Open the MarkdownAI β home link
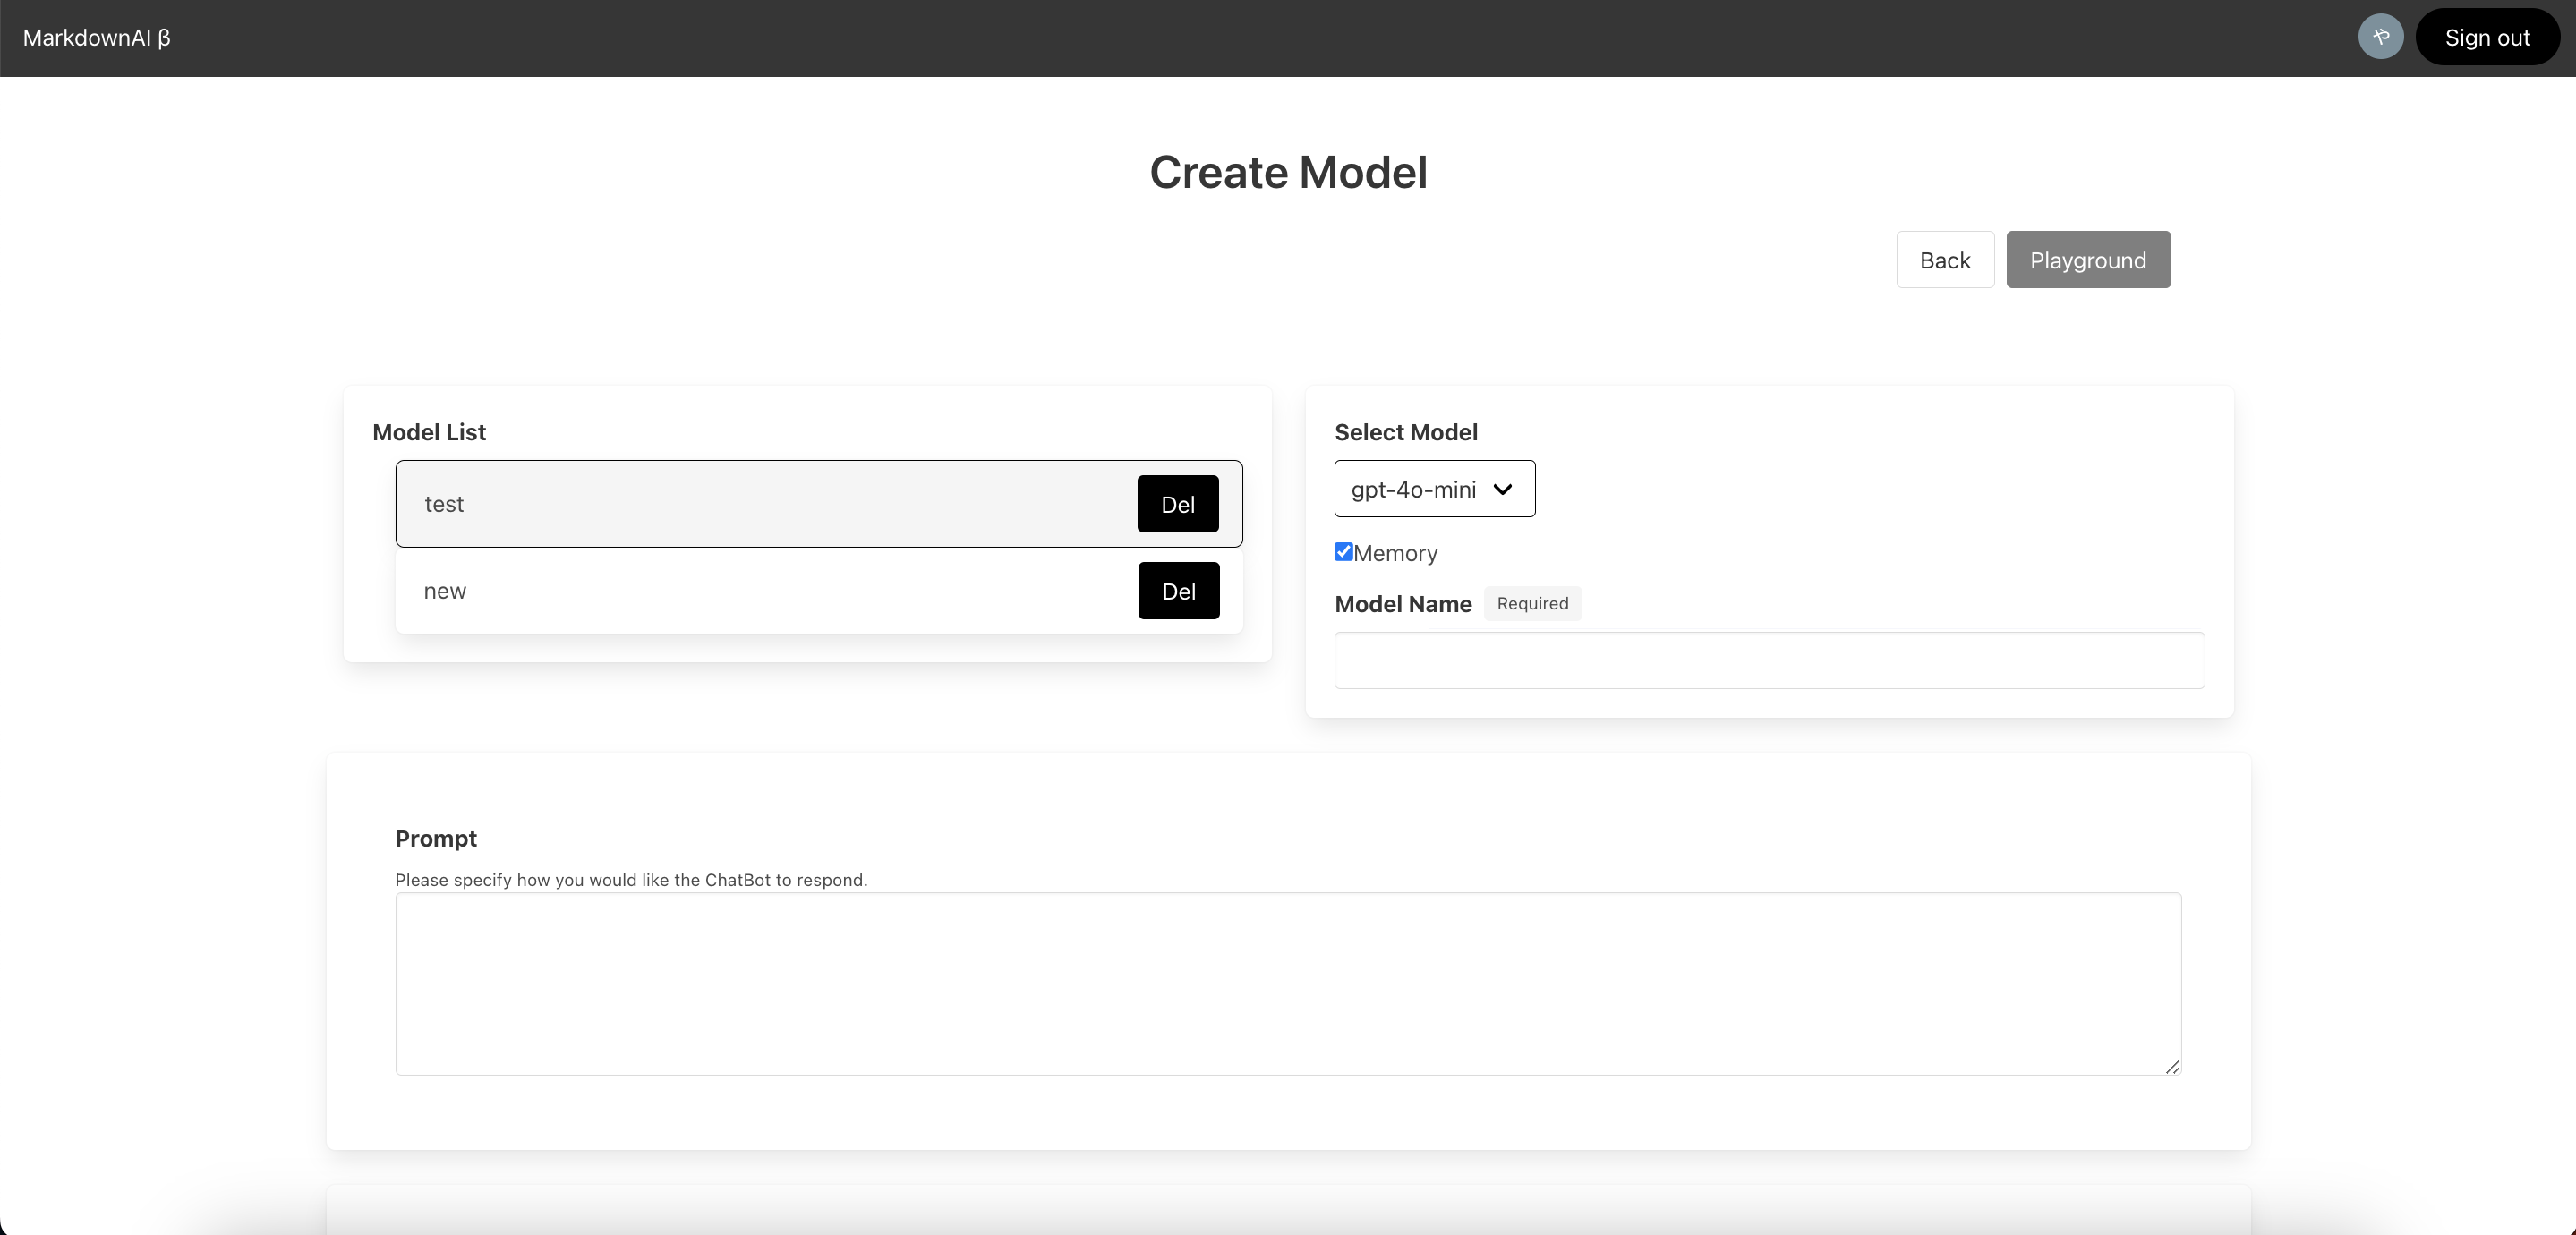The width and height of the screenshot is (2576, 1235). pyautogui.click(x=97, y=38)
